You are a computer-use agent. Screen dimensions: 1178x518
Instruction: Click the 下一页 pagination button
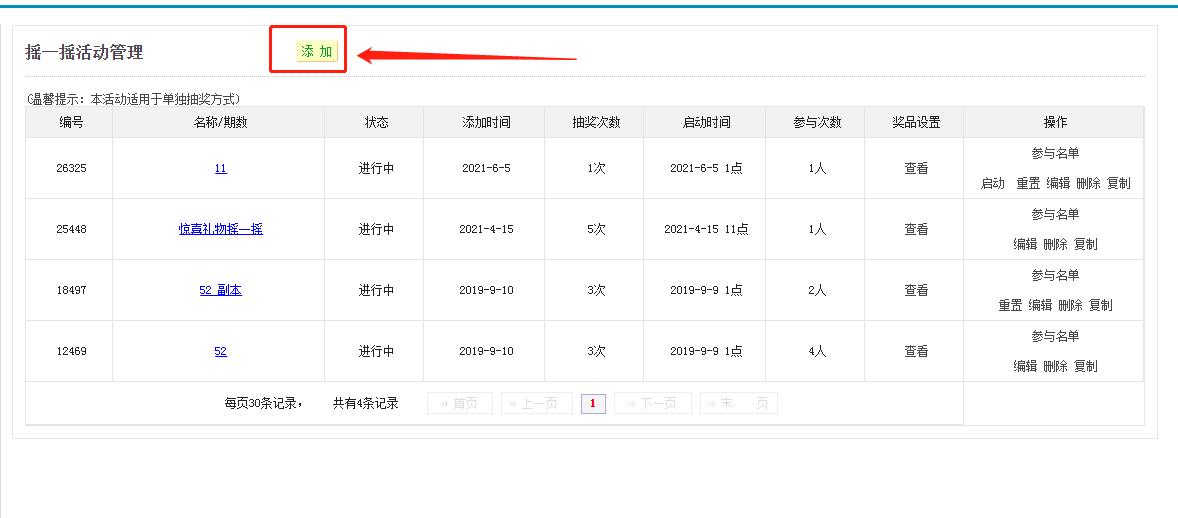(x=652, y=404)
